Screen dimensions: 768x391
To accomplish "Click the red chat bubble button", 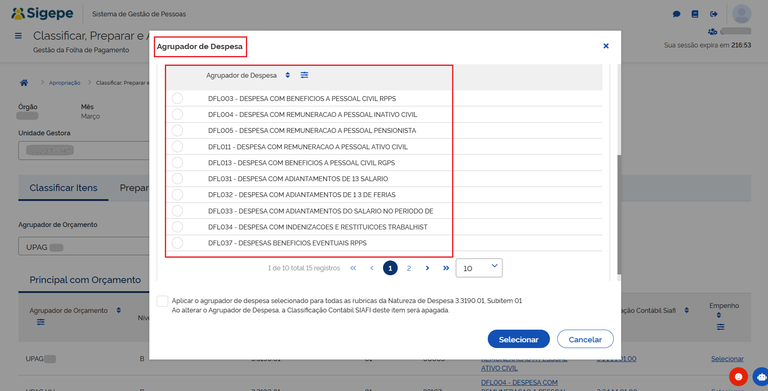I will pyautogui.click(x=738, y=376).
